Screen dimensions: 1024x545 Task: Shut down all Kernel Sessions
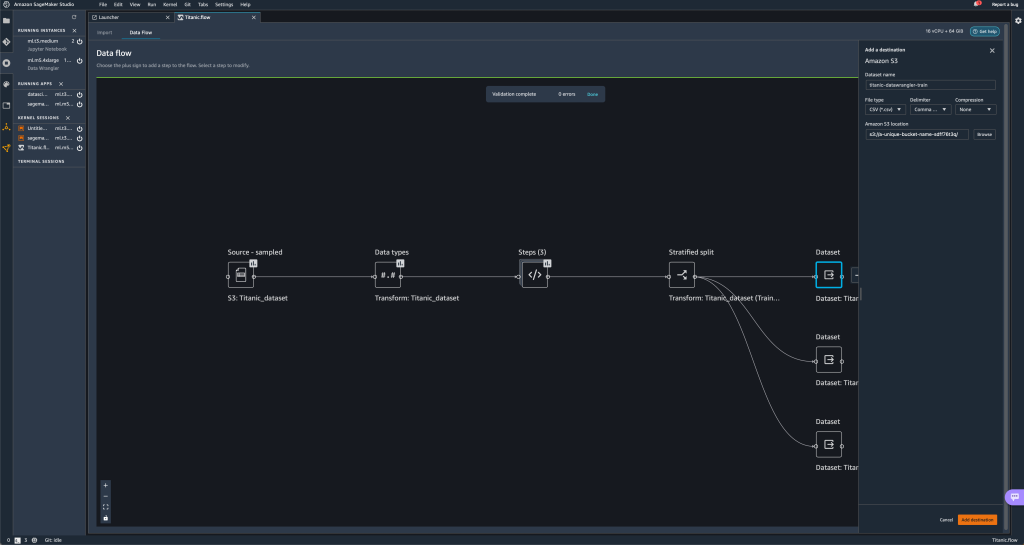68,118
